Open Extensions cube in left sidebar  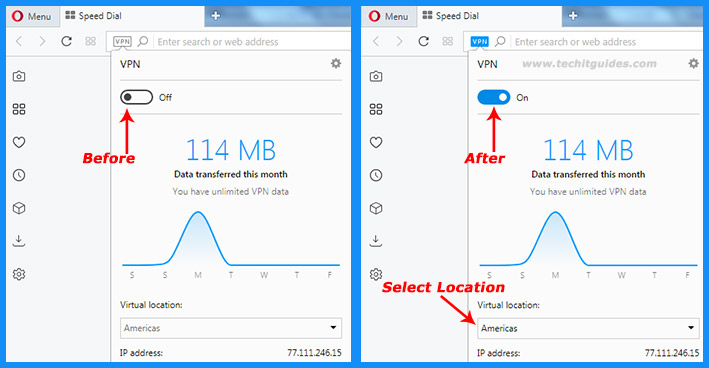pyautogui.click(x=19, y=208)
